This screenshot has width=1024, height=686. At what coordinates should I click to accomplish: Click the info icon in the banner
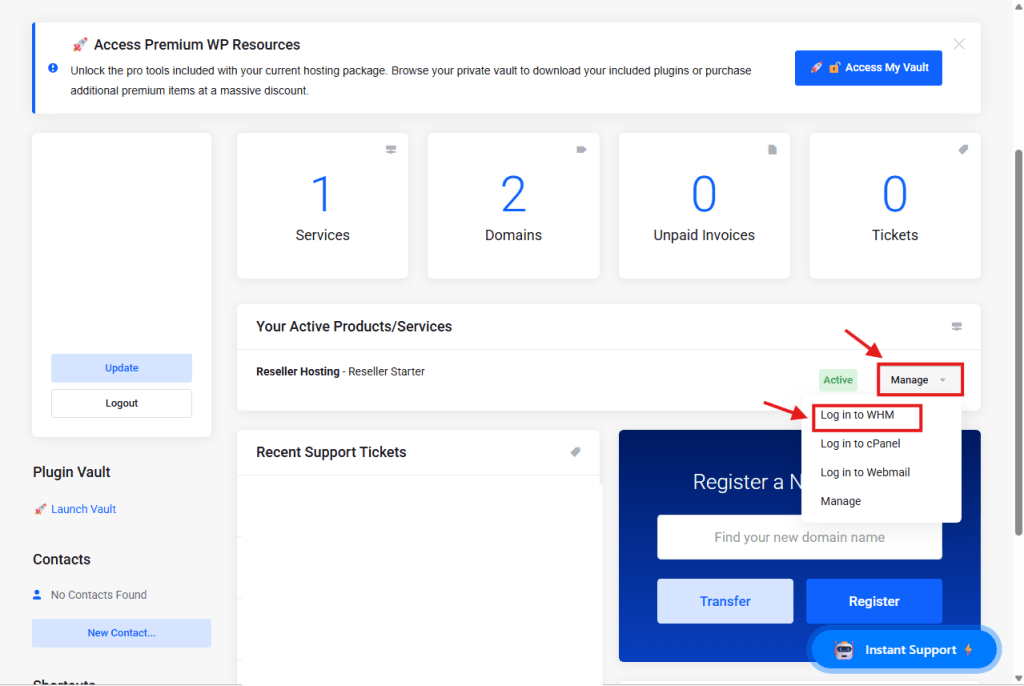coord(53,68)
